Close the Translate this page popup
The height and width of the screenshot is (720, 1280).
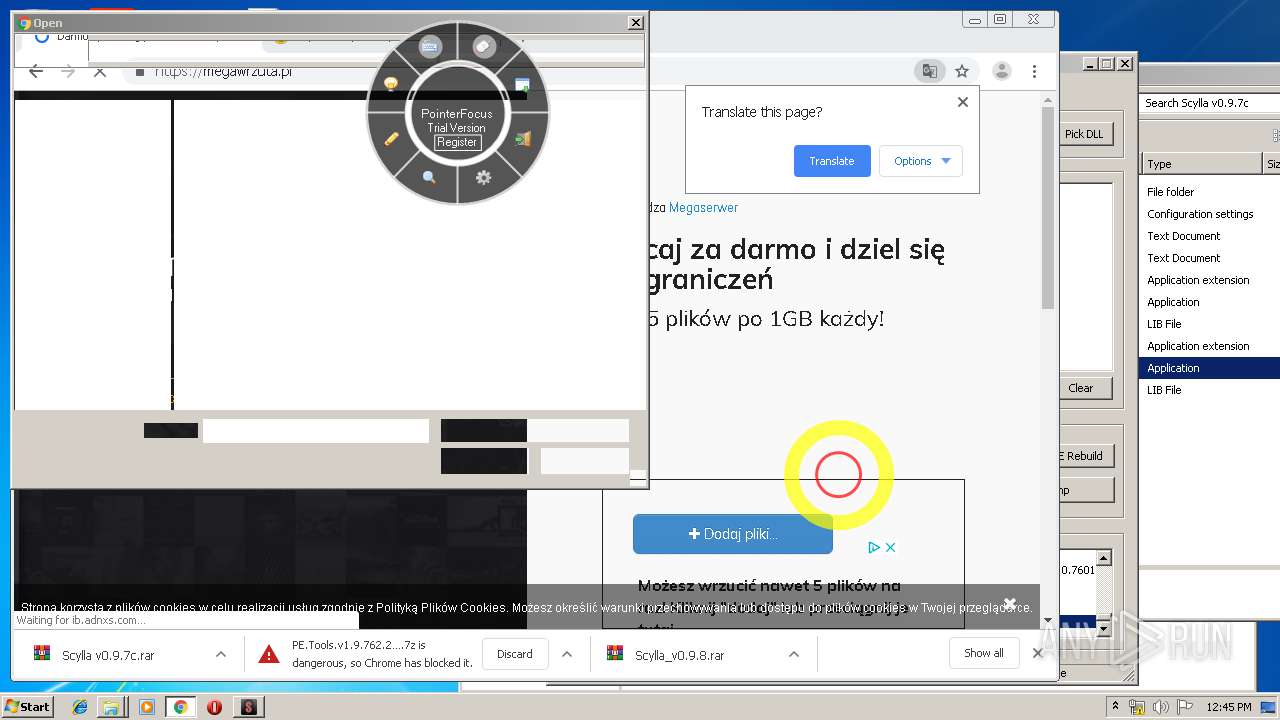coord(963,102)
